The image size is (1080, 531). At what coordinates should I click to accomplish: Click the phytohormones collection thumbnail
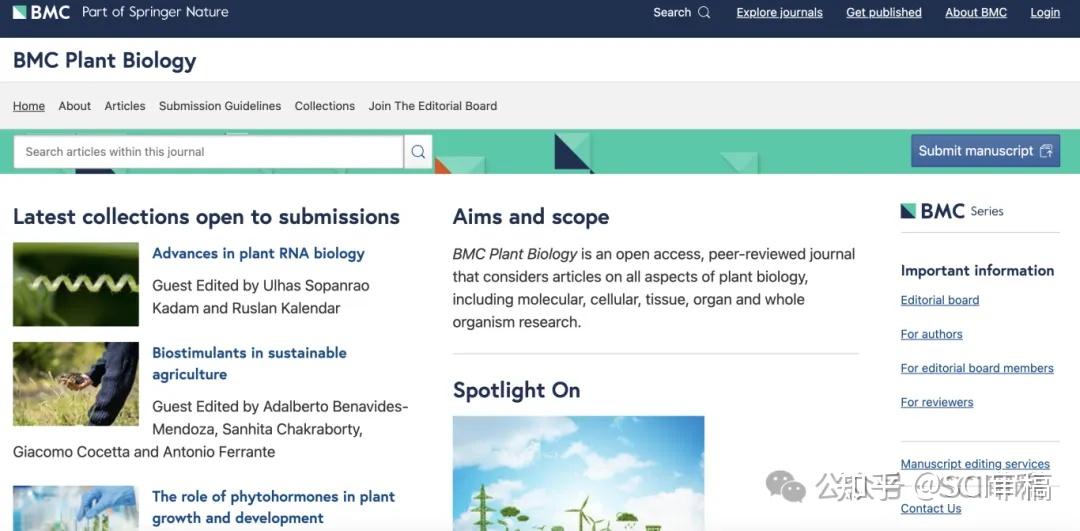pyautogui.click(x=76, y=508)
